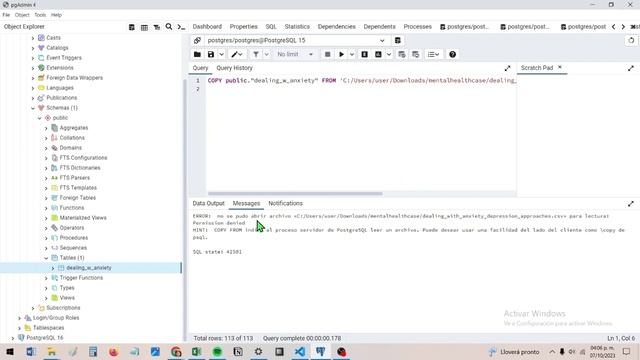Viewport: 640px width, 360px height.
Task: Select the Trigger Functions tree item
Action: click(81, 278)
